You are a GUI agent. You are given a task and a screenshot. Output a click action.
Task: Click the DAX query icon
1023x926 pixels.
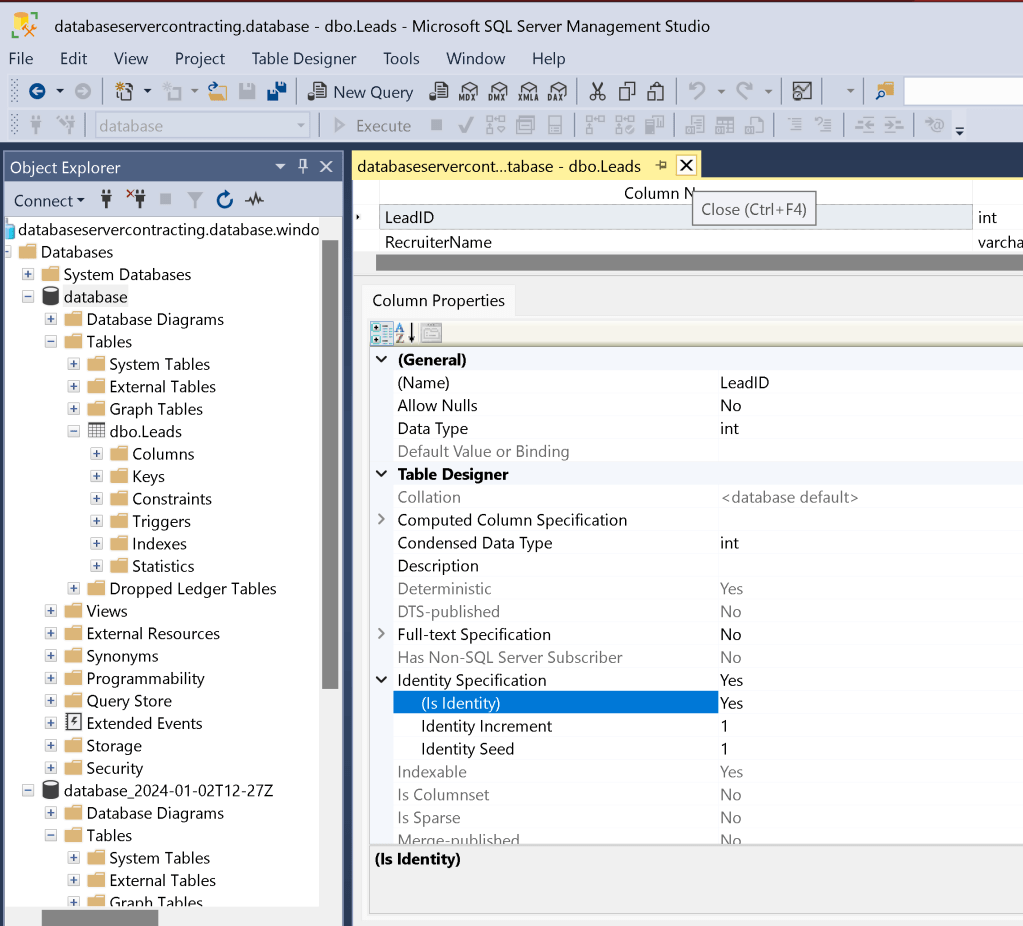(x=558, y=92)
